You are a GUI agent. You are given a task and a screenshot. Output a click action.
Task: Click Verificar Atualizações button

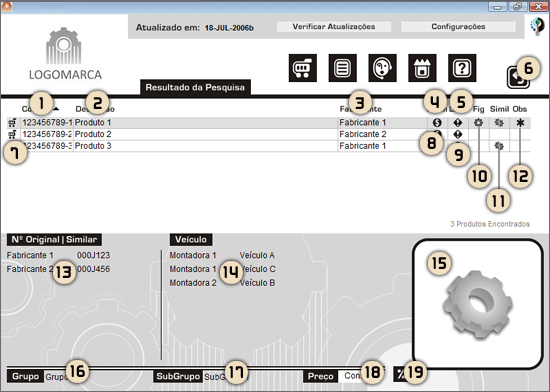(334, 27)
